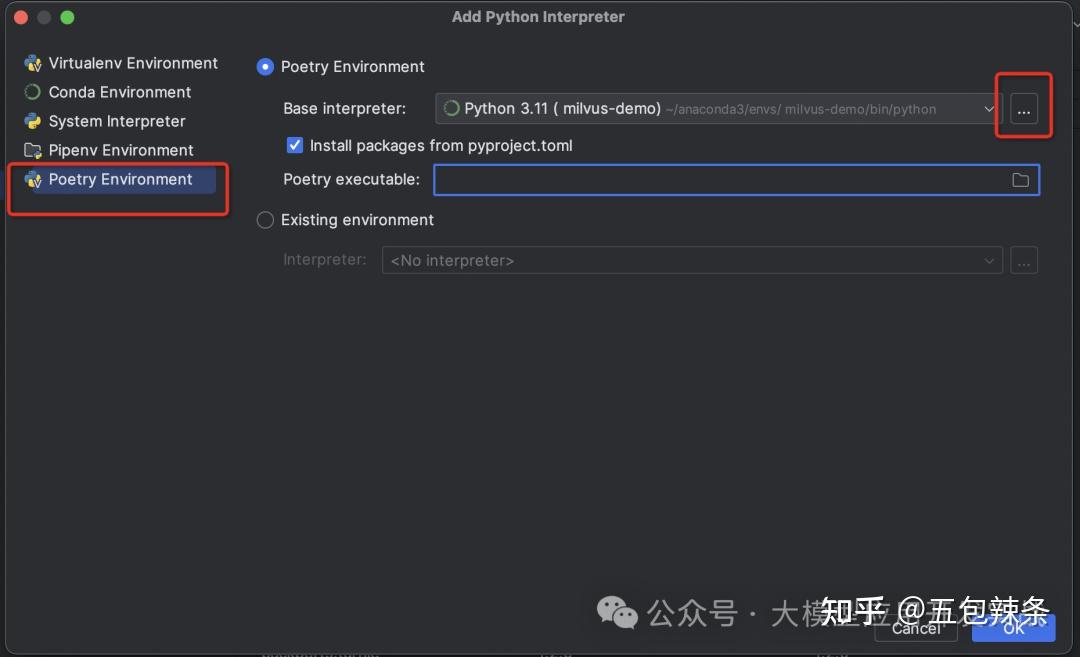This screenshot has width=1080, height=657.
Task: Click the Conda Environment circle icon
Action: coord(33,93)
